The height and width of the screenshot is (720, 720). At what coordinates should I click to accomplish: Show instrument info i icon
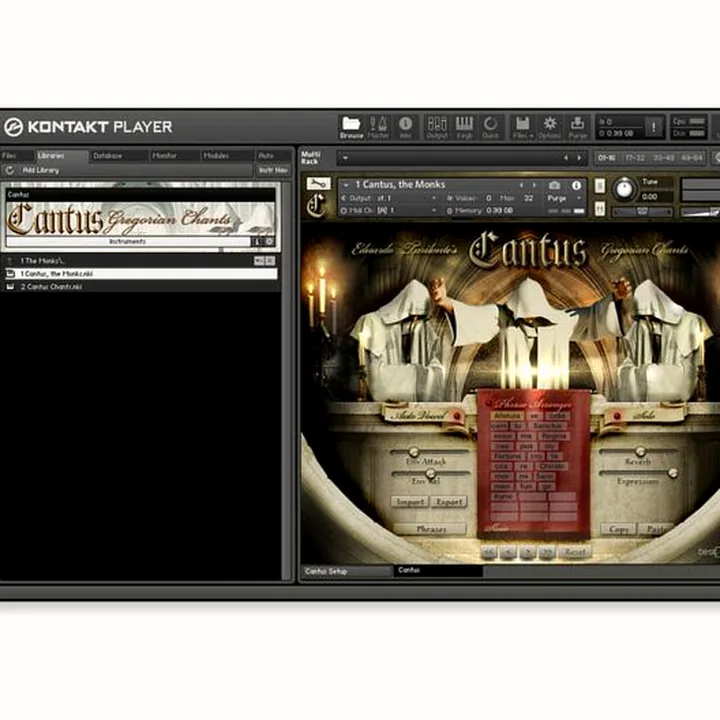click(576, 186)
